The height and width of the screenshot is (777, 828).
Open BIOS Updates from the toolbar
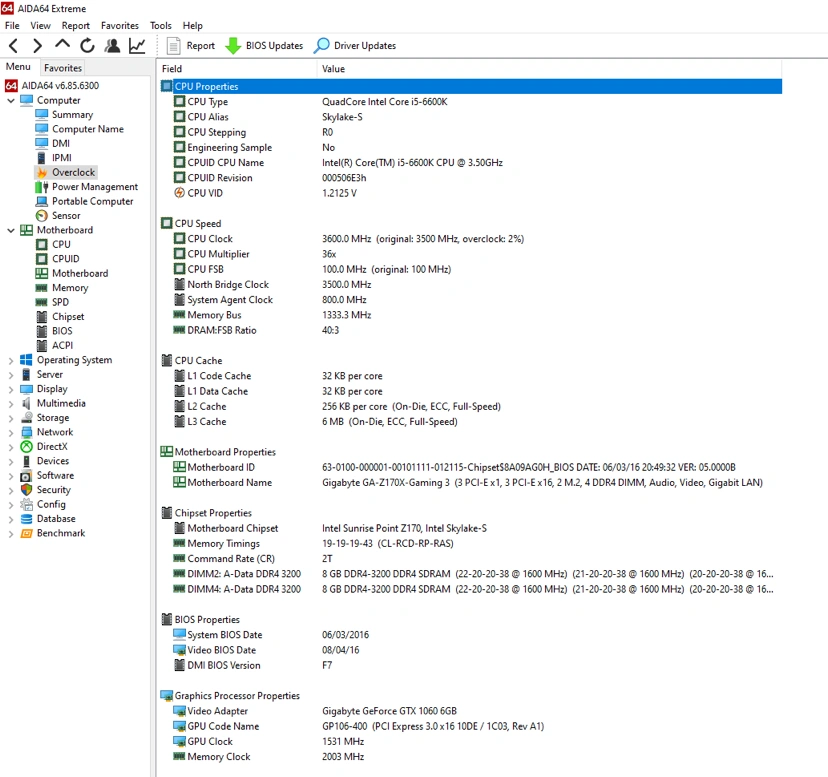click(x=264, y=46)
